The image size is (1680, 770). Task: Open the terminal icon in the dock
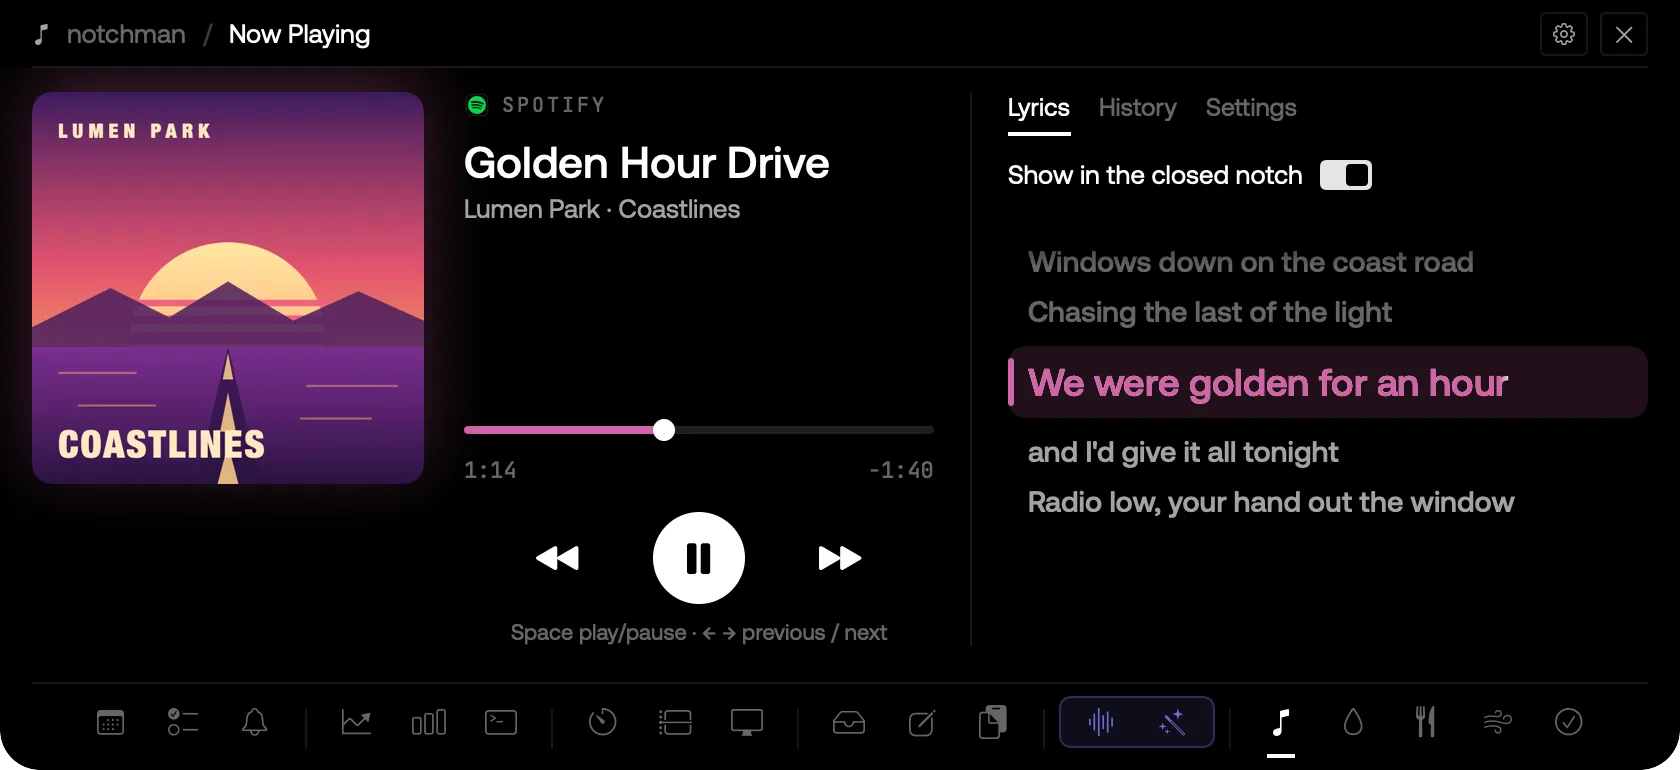coord(501,722)
